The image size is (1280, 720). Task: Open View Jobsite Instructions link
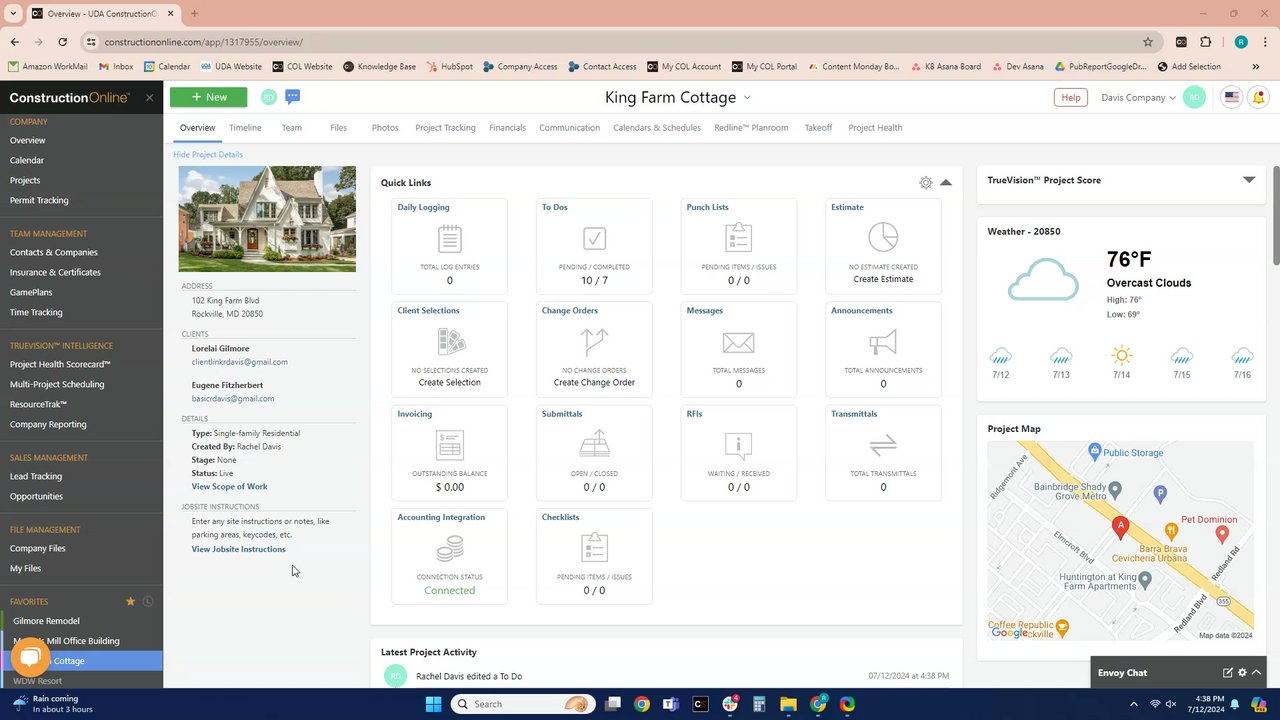pyautogui.click(x=239, y=549)
